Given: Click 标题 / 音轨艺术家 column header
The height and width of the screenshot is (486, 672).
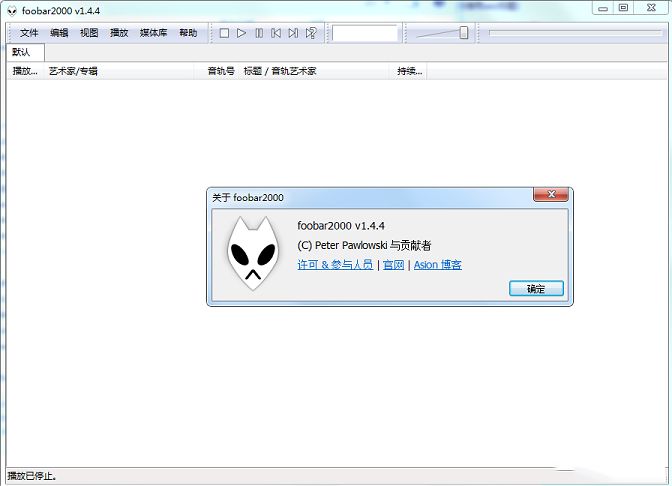Looking at the screenshot, I should coord(315,71).
